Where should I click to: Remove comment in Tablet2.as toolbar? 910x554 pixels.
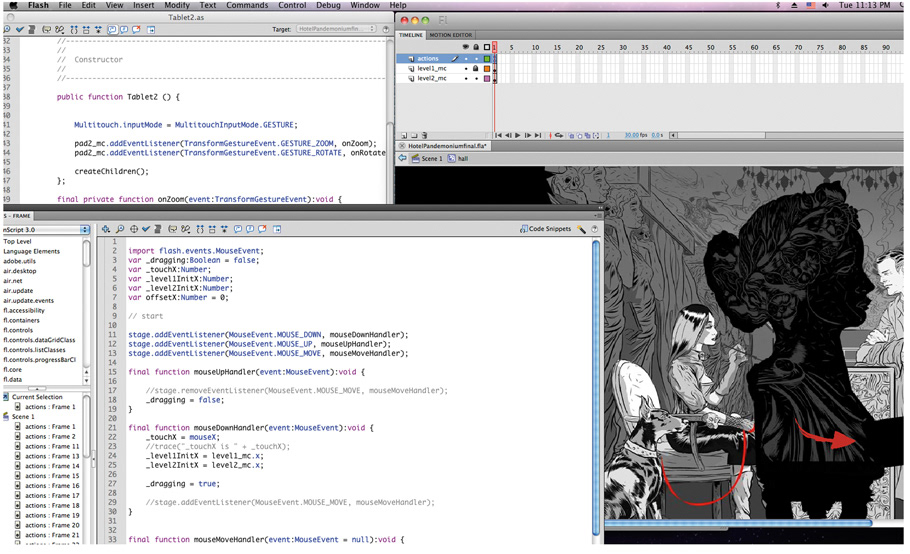click(136, 29)
